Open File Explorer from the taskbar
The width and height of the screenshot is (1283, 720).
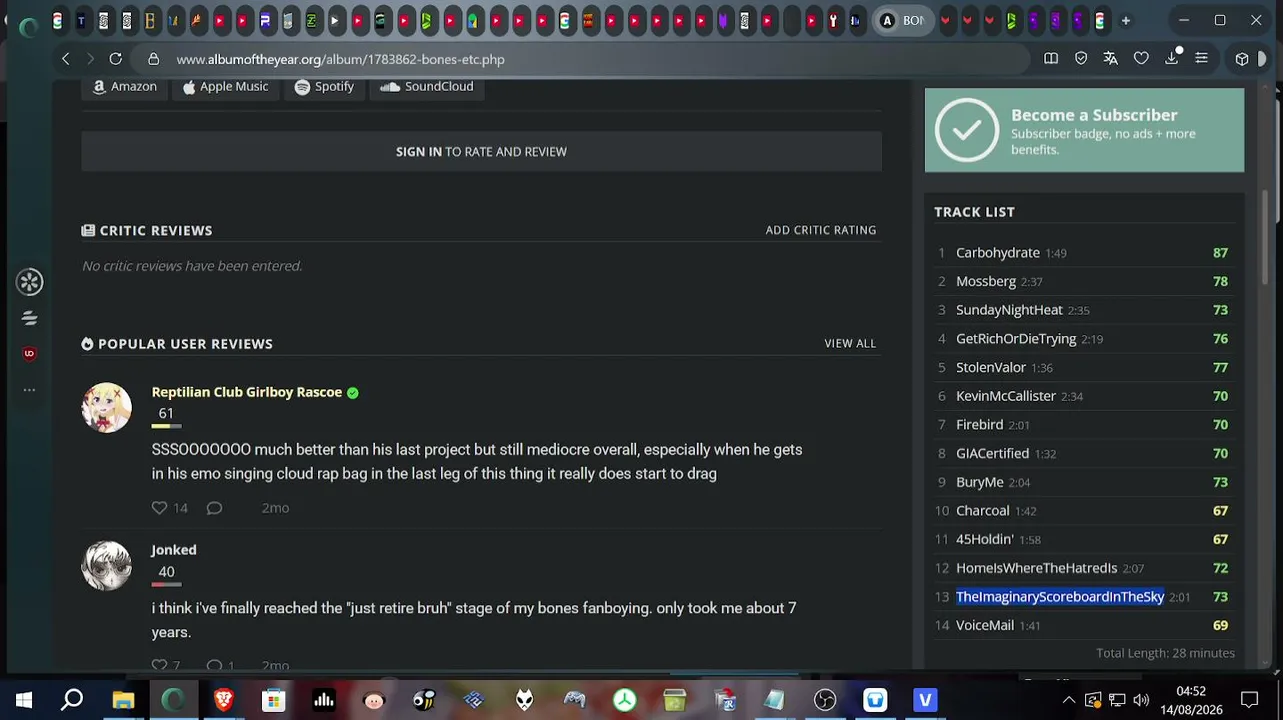123,700
